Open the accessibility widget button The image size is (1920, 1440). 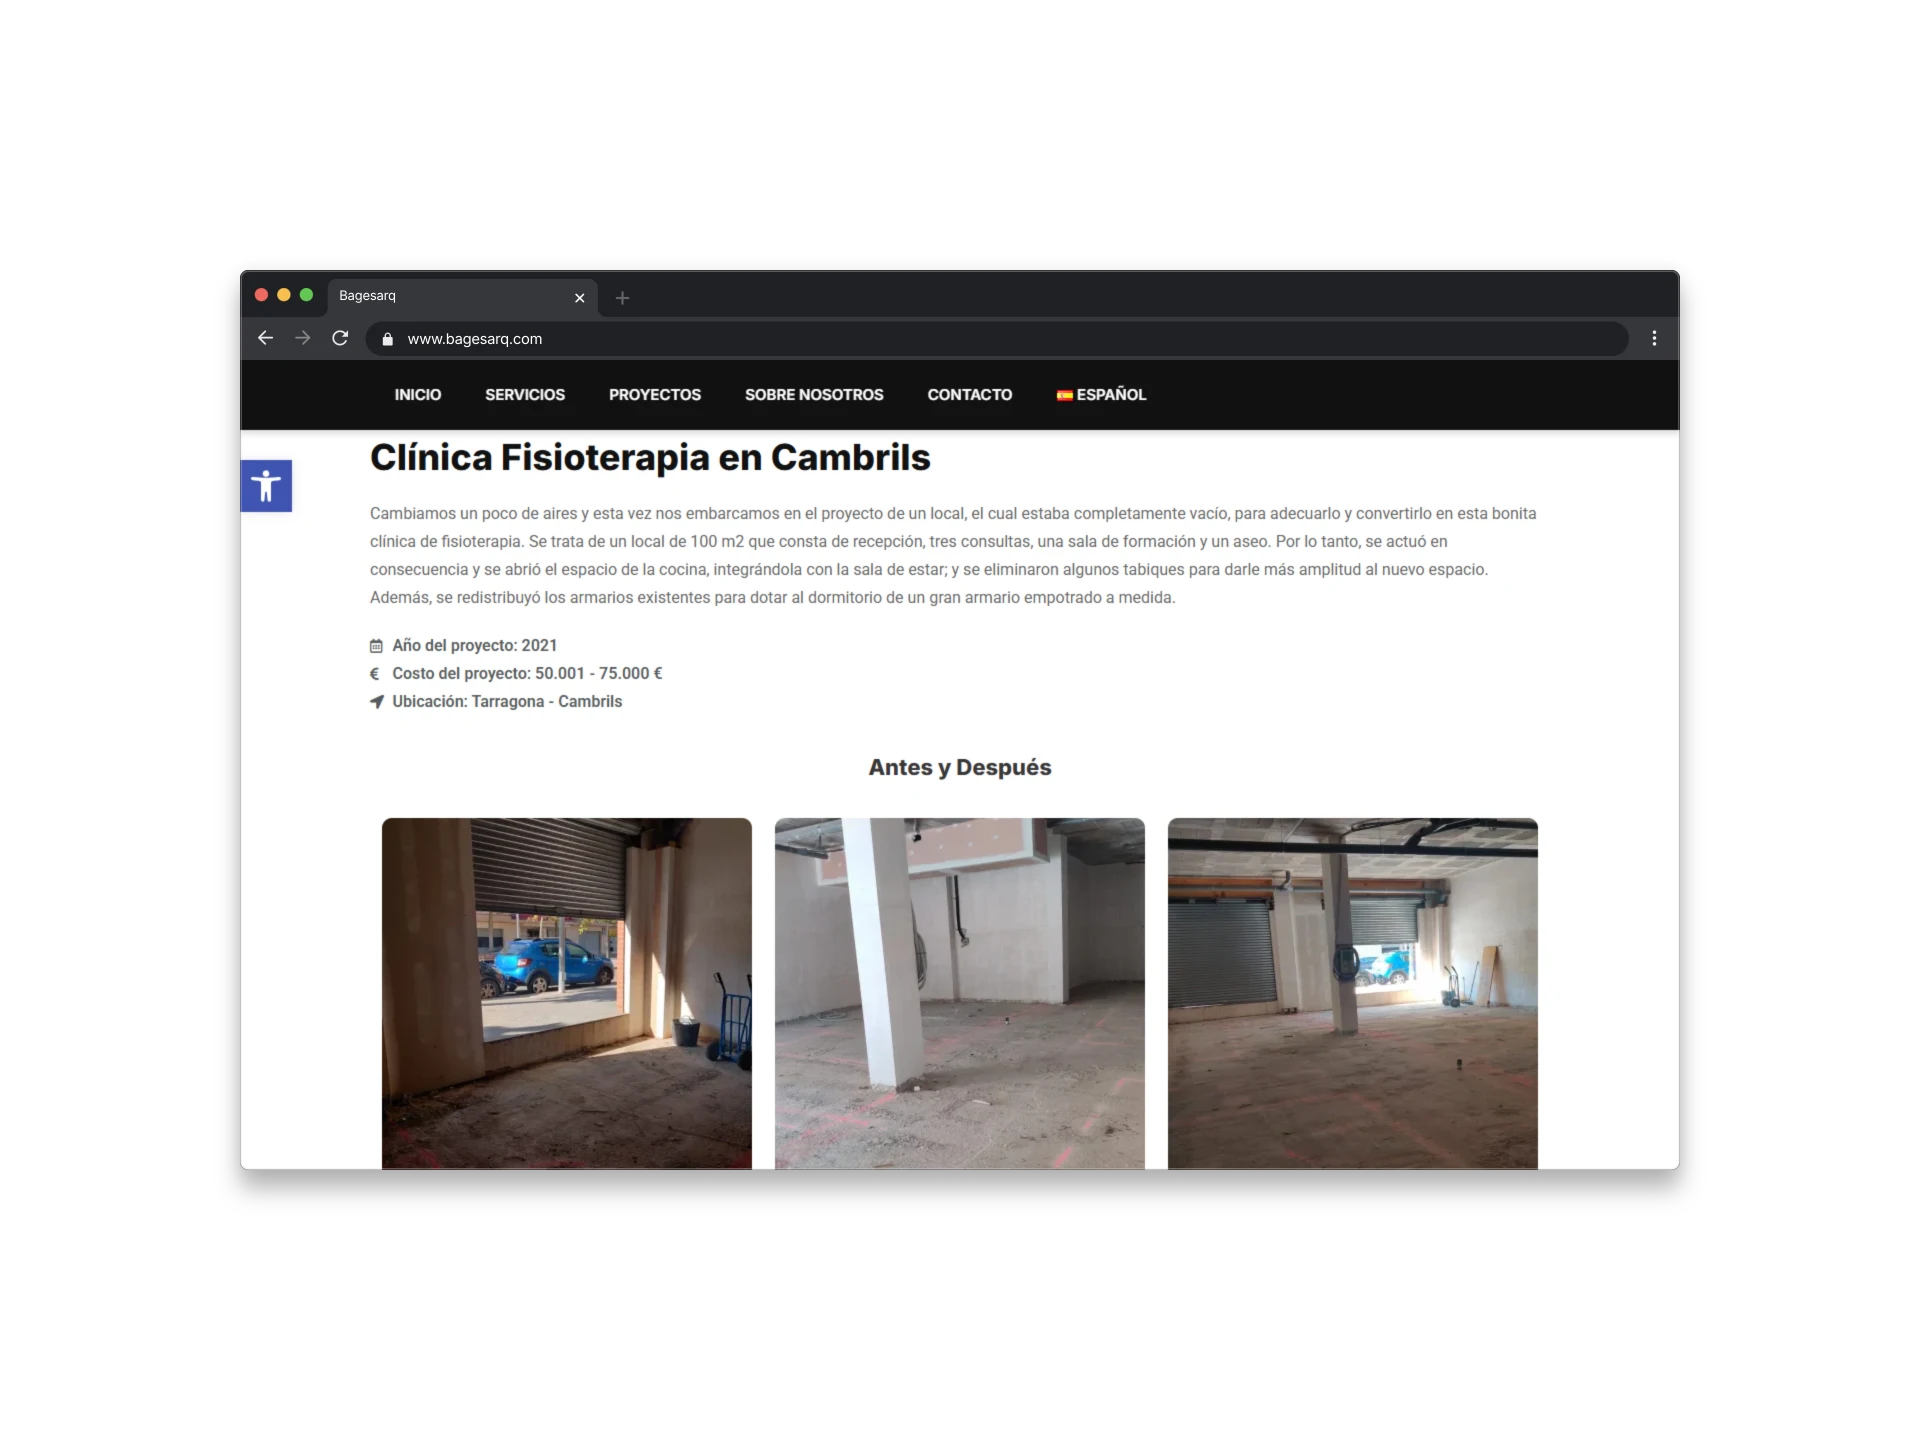[x=266, y=486]
